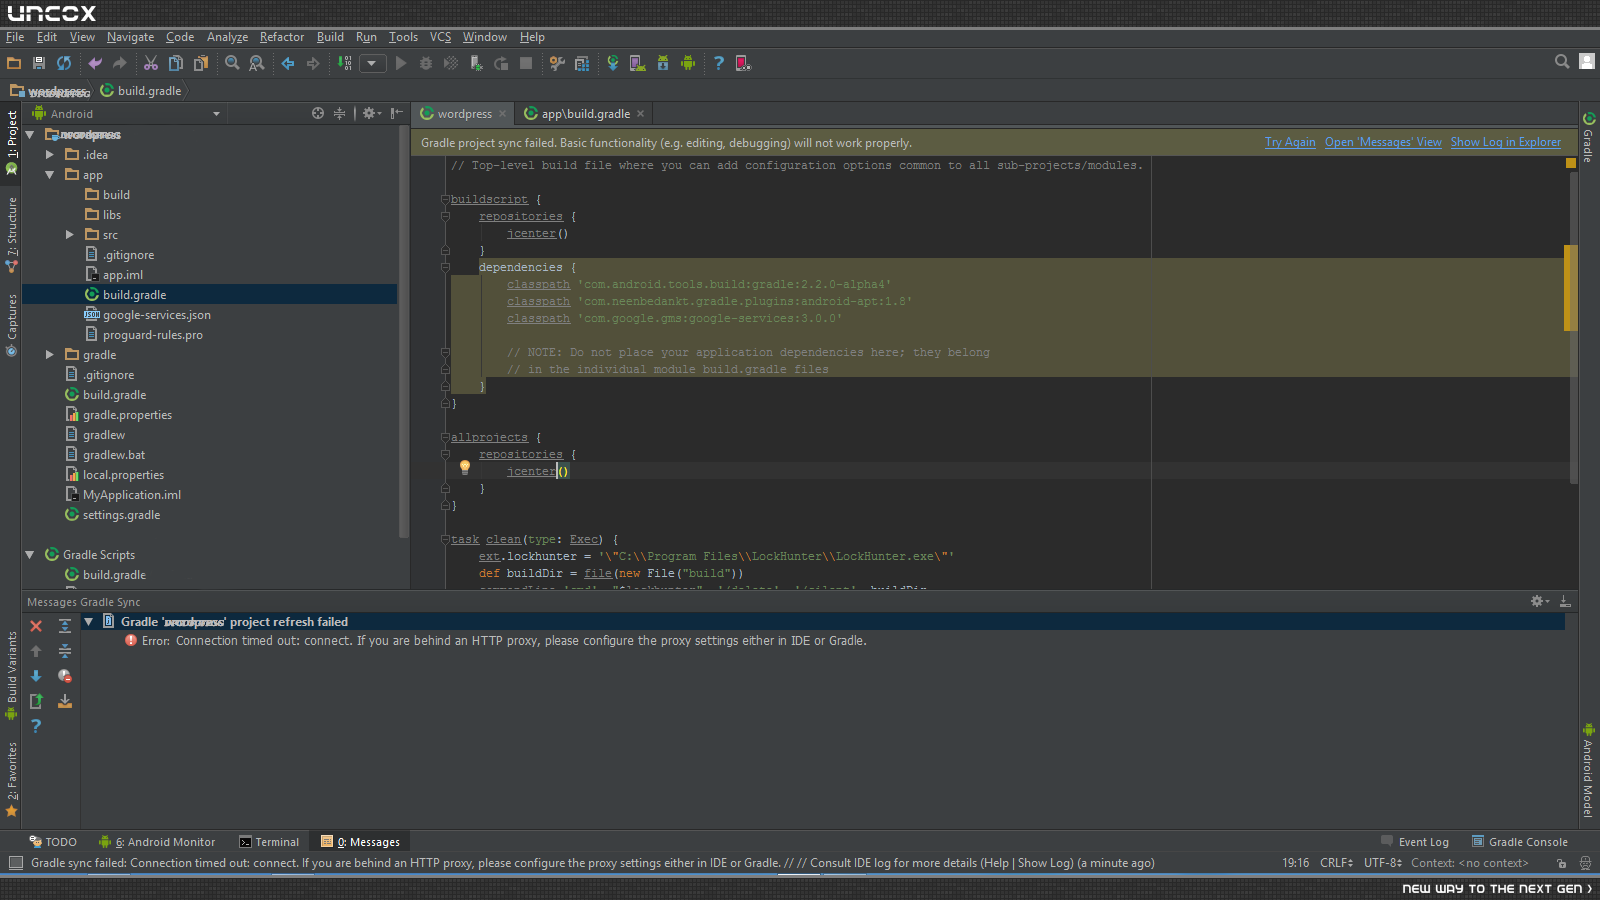Screen dimensions: 1600x900
Task: Select the settings.gradle file
Action: [112, 514]
